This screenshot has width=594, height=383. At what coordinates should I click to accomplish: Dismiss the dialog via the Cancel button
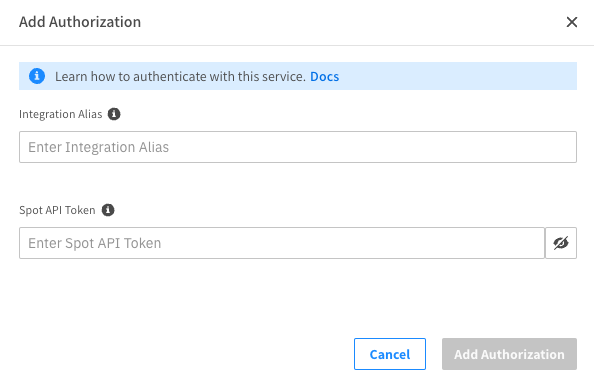pyautogui.click(x=390, y=354)
